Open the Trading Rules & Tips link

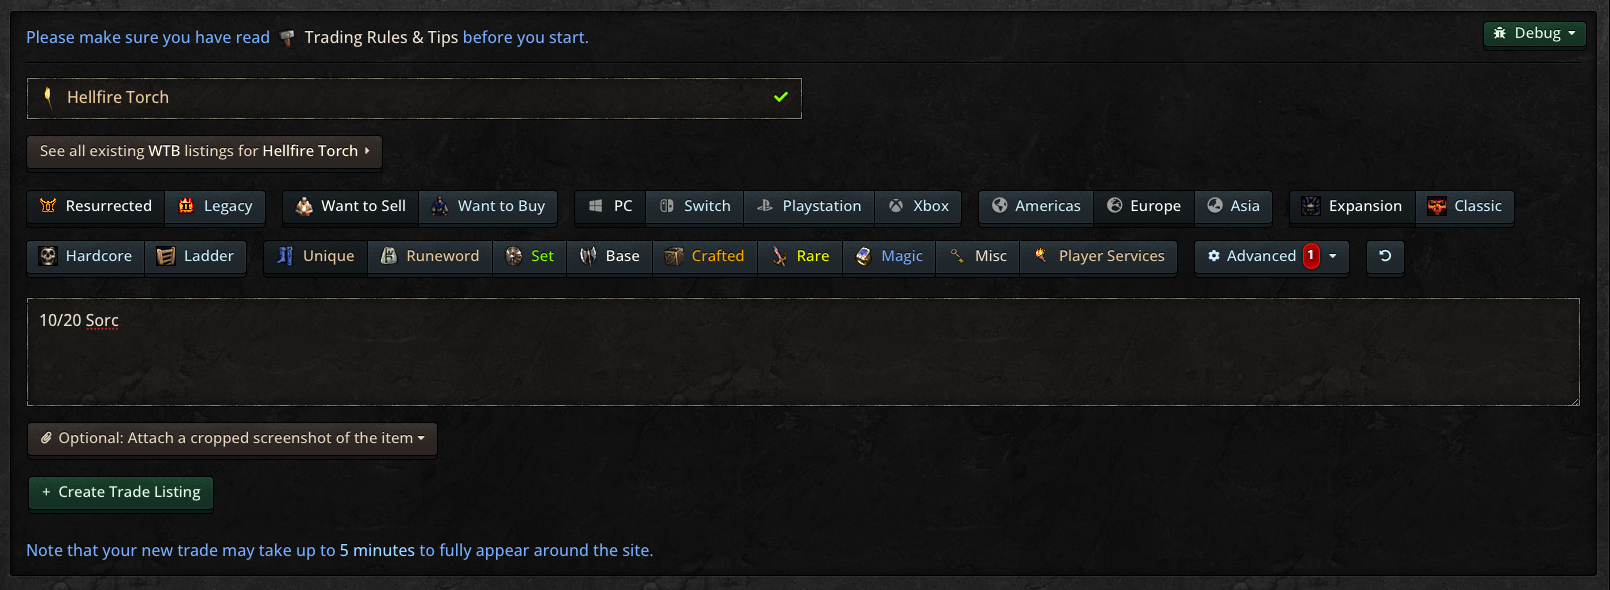[381, 38]
